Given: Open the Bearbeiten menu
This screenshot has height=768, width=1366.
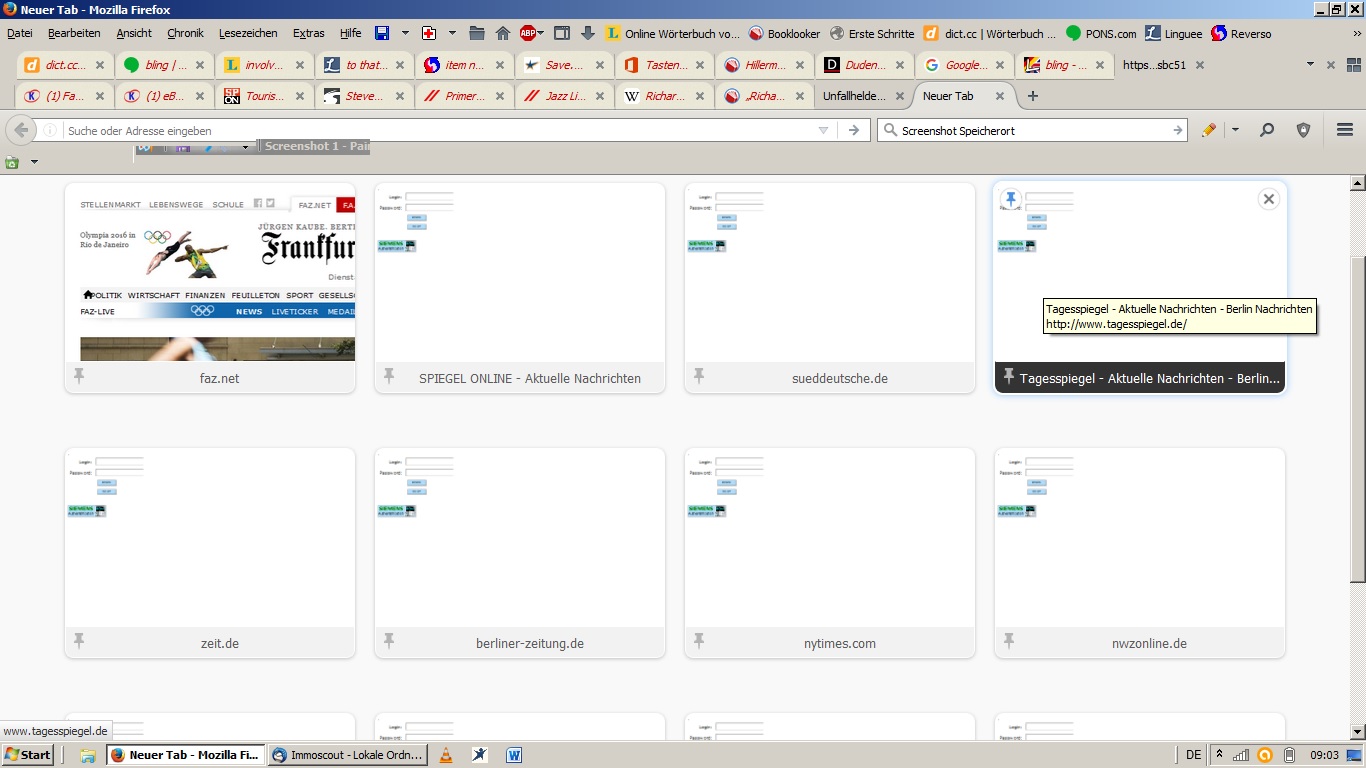Looking at the screenshot, I should pyautogui.click(x=74, y=33).
